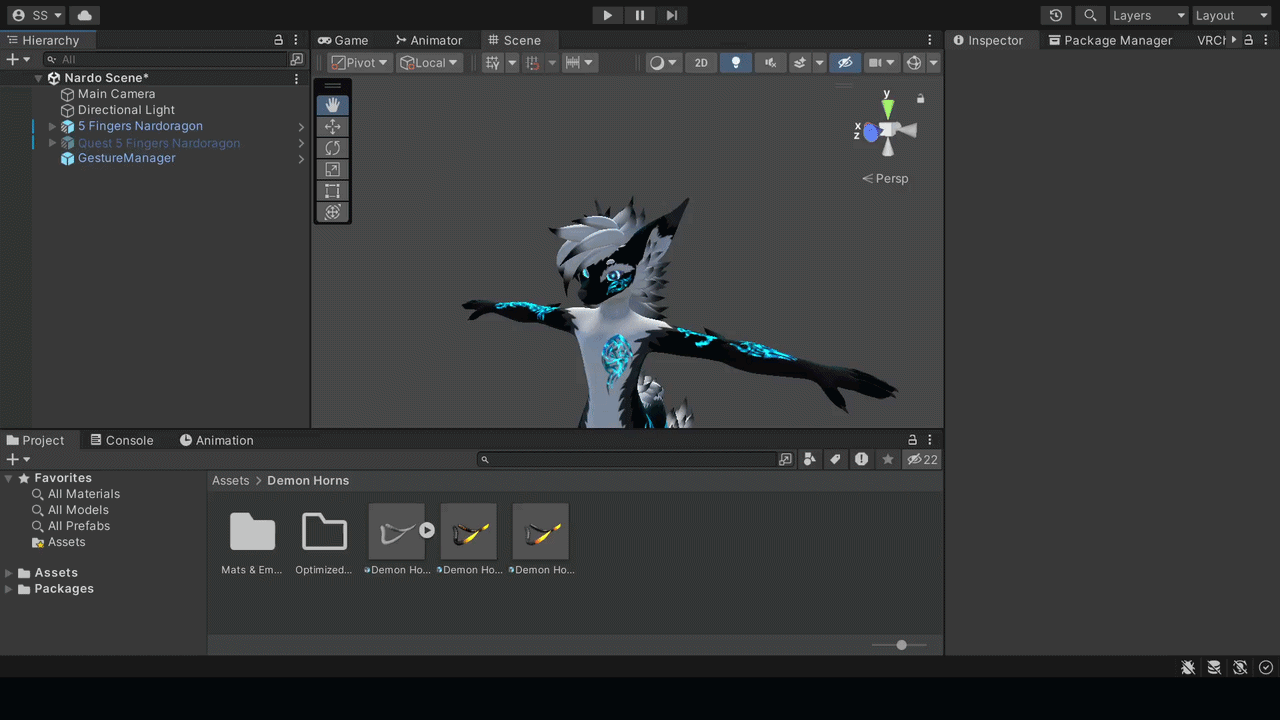Click the status bar checkmark activity icon

(x=1266, y=667)
